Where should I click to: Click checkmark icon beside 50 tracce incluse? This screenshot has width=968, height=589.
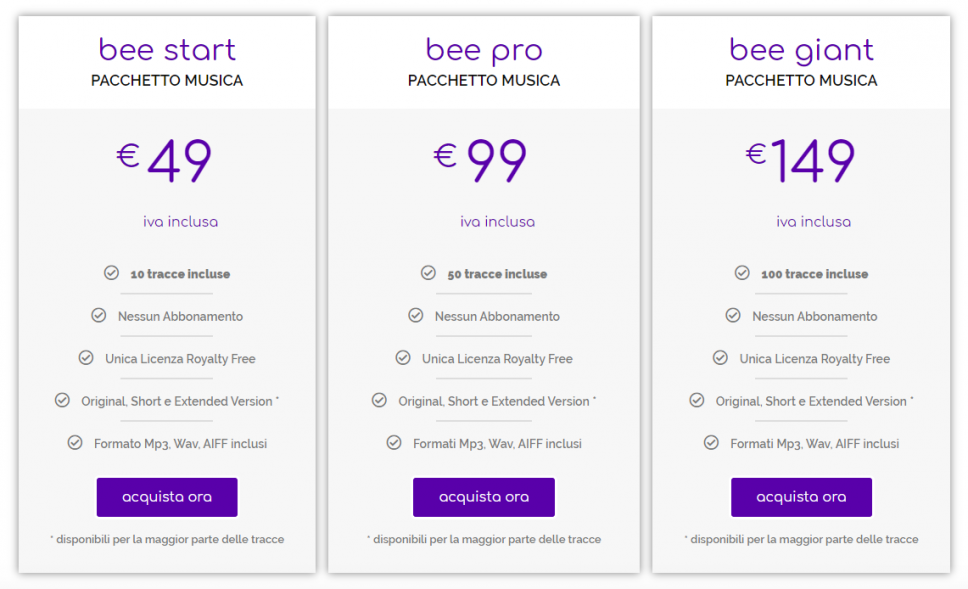428,273
